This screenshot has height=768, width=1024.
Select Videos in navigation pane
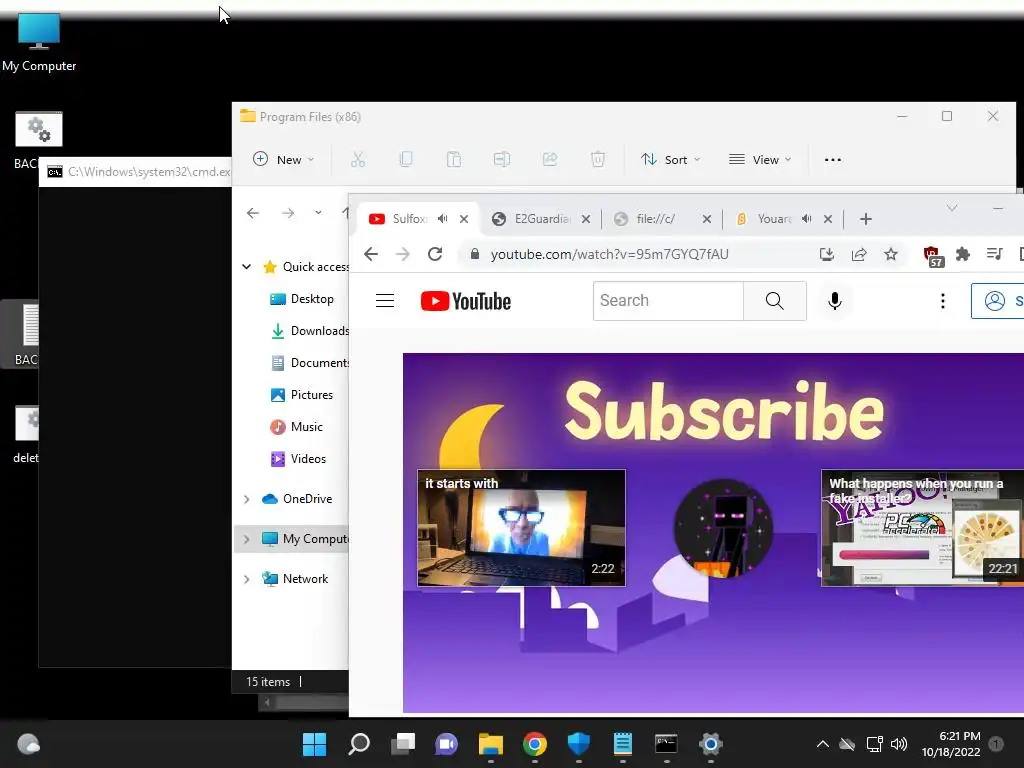click(299, 458)
